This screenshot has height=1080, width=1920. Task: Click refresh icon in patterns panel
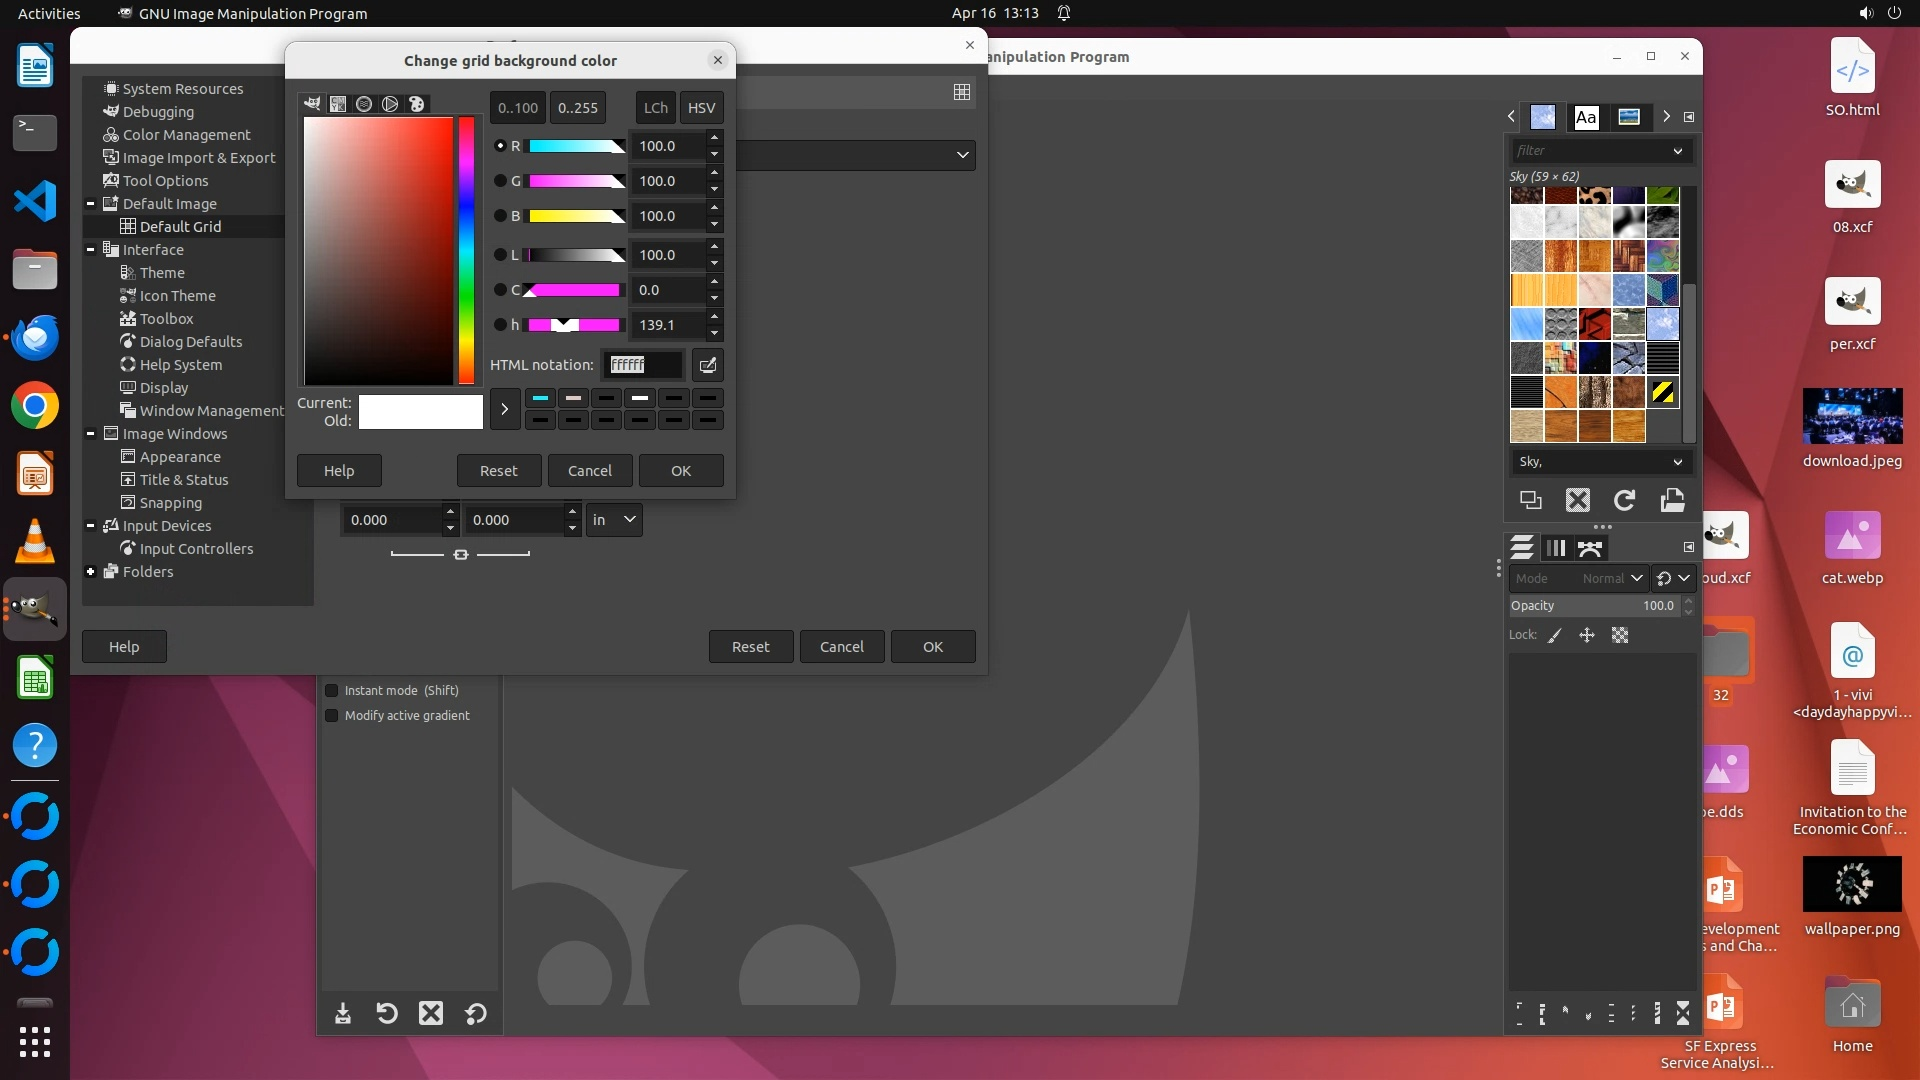click(x=1624, y=500)
